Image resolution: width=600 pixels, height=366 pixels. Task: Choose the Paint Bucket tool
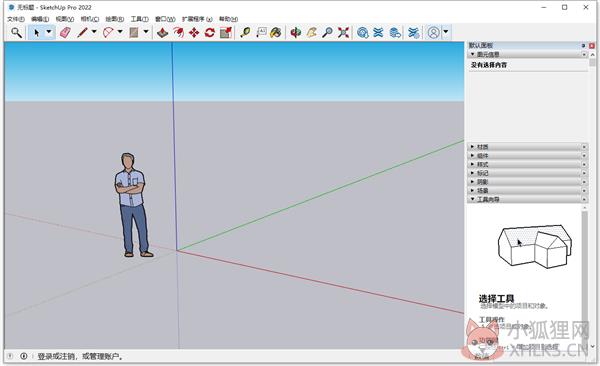276,33
